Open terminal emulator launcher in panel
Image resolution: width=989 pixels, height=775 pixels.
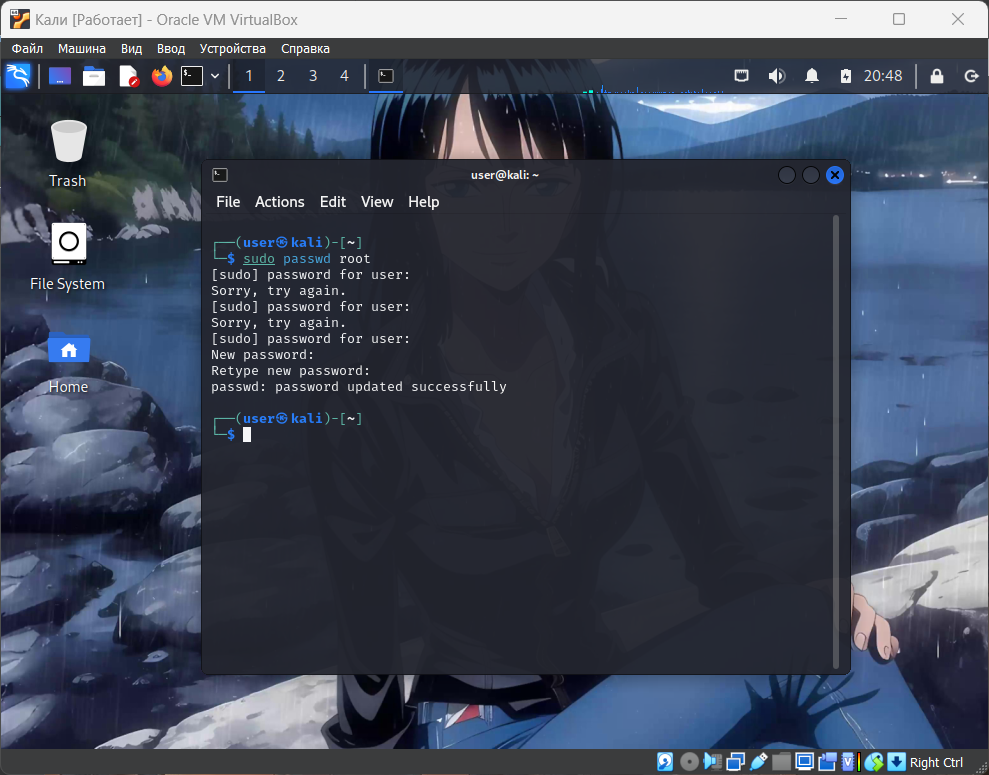tap(192, 76)
